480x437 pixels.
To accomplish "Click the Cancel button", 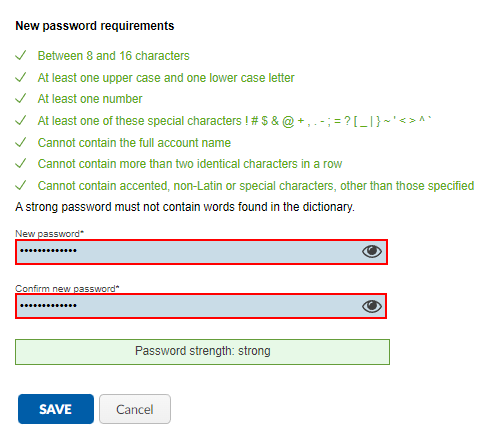I will [135, 409].
